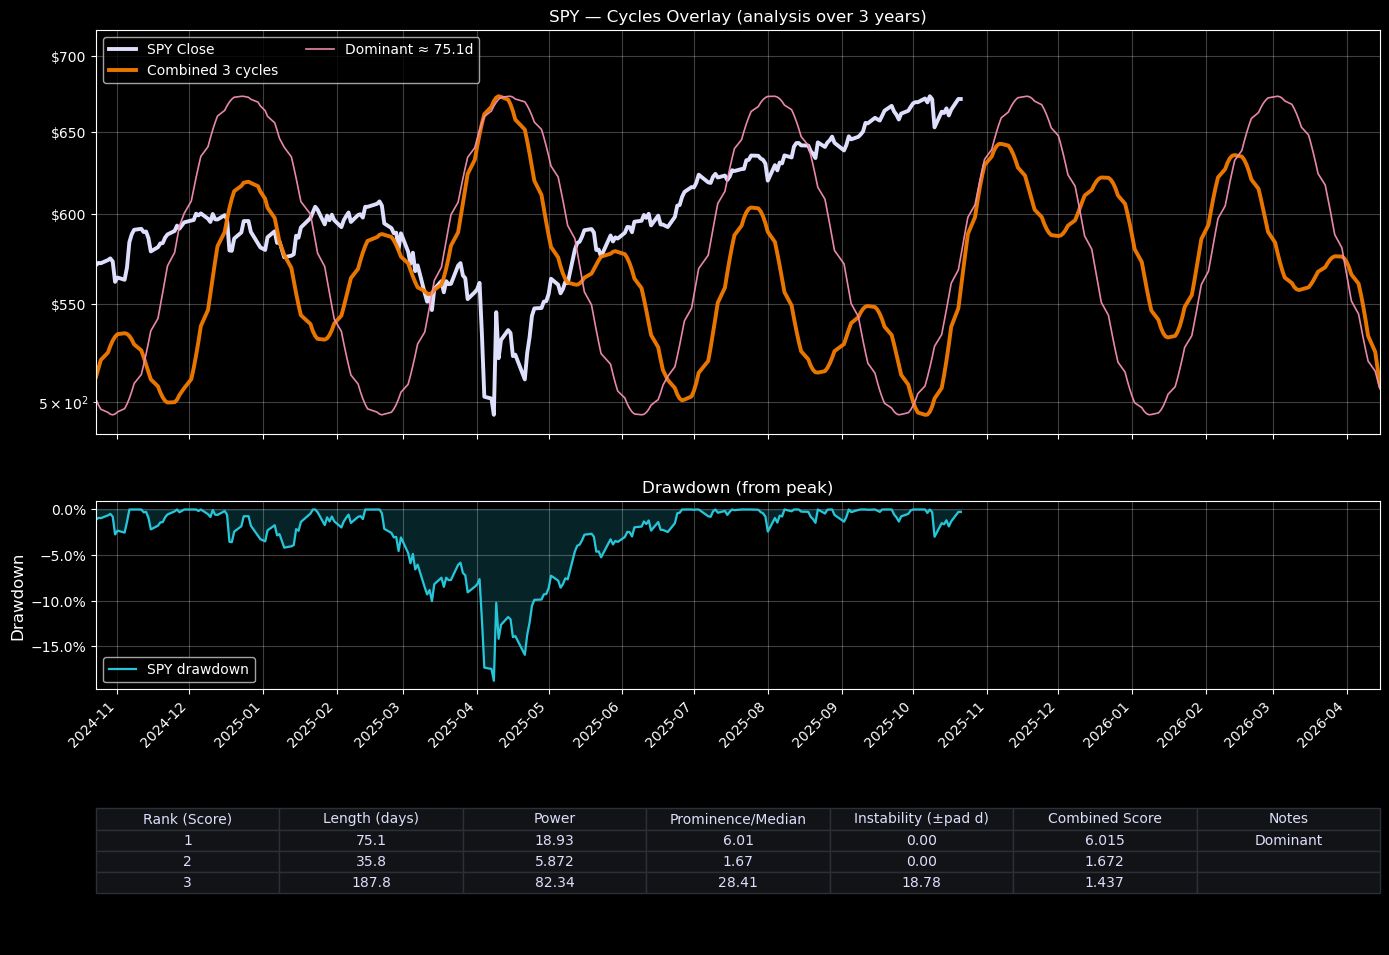Viewport: 1389px width, 955px height.
Task: Click the 'Notes' table header
Action: point(1288,819)
